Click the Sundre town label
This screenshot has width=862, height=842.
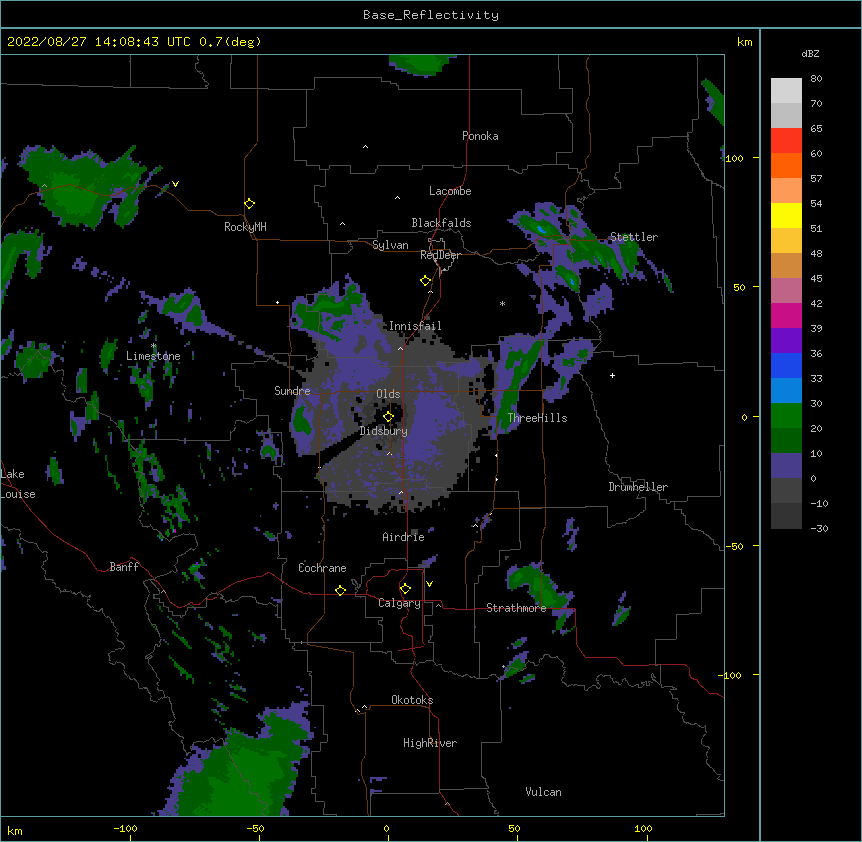click(x=292, y=391)
